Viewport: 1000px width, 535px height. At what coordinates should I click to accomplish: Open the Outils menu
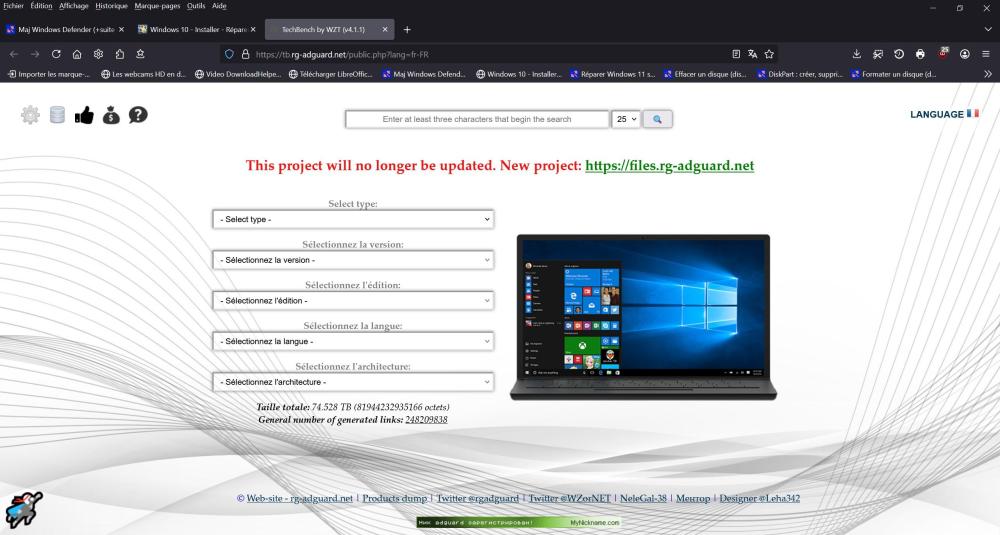[196, 6]
